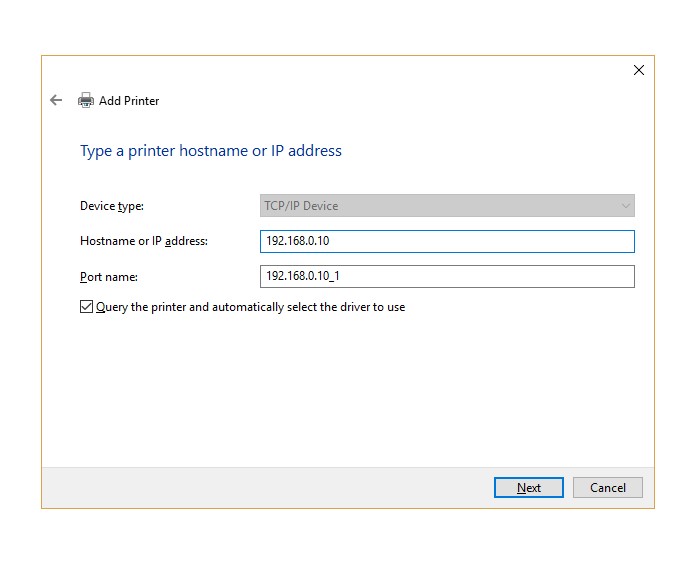Click the 'Device type:' label
The width and height of the screenshot is (696, 564).
click(x=112, y=206)
